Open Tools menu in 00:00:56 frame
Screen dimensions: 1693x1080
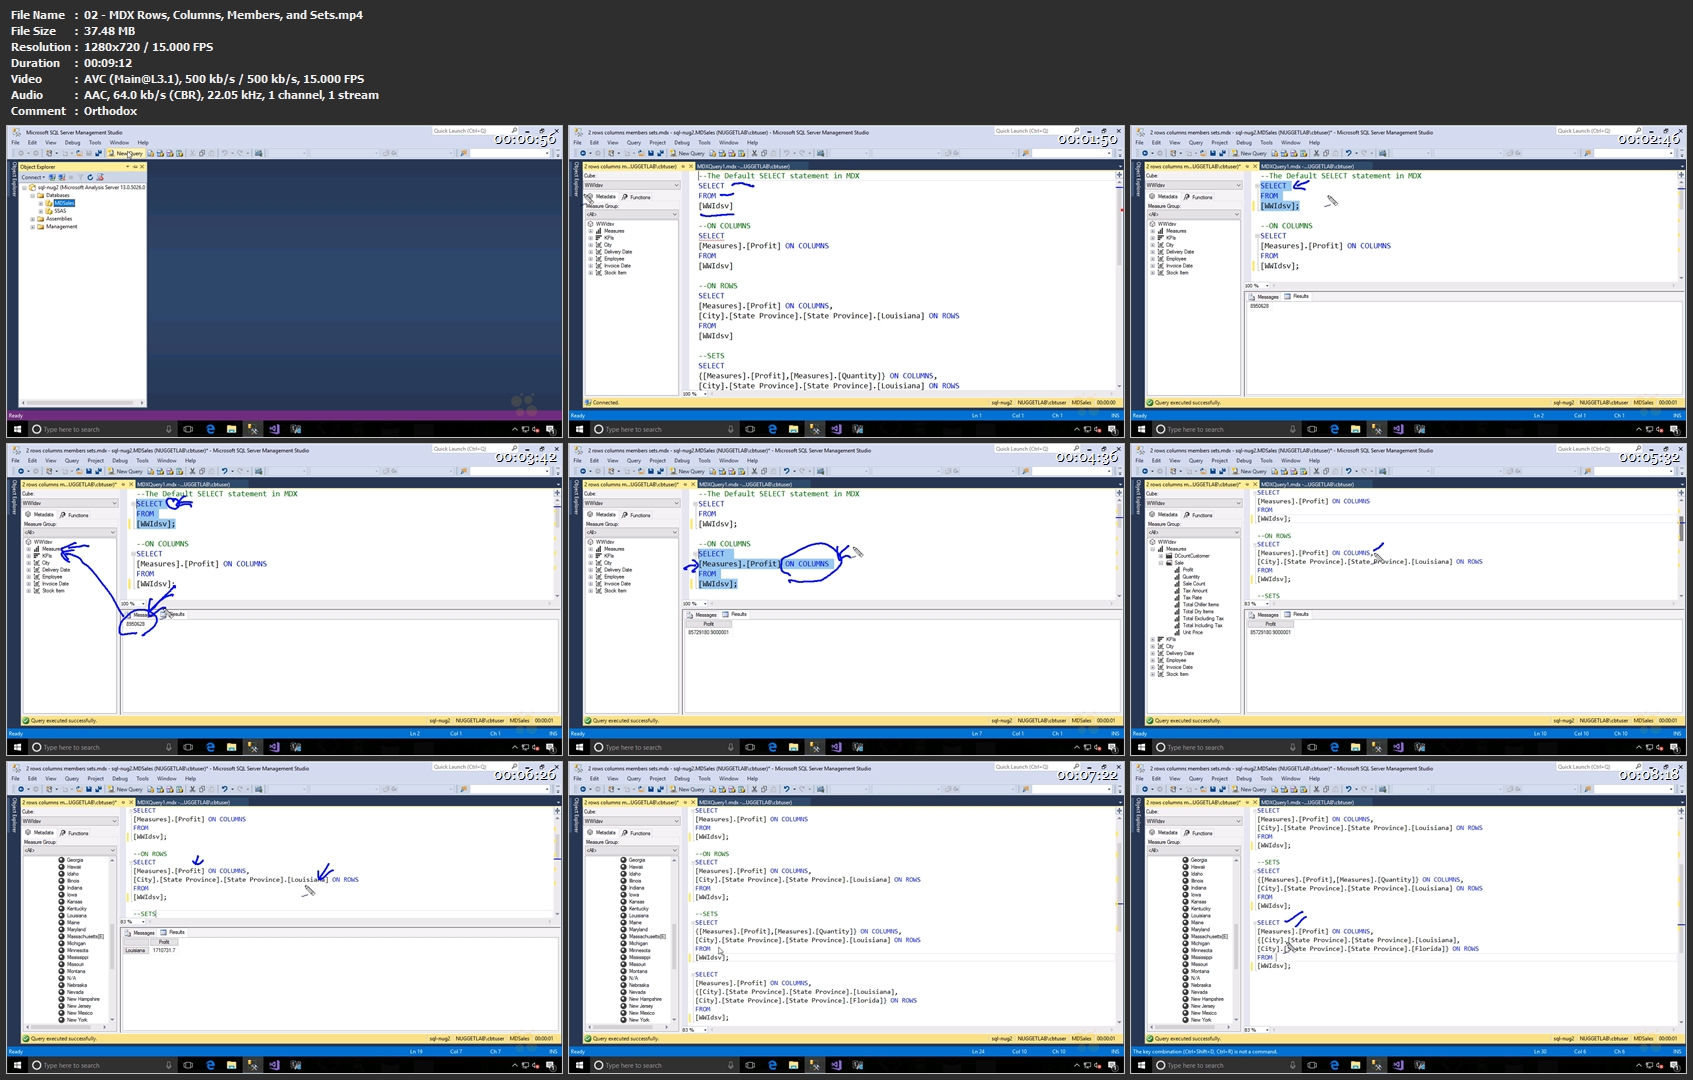tap(95, 142)
